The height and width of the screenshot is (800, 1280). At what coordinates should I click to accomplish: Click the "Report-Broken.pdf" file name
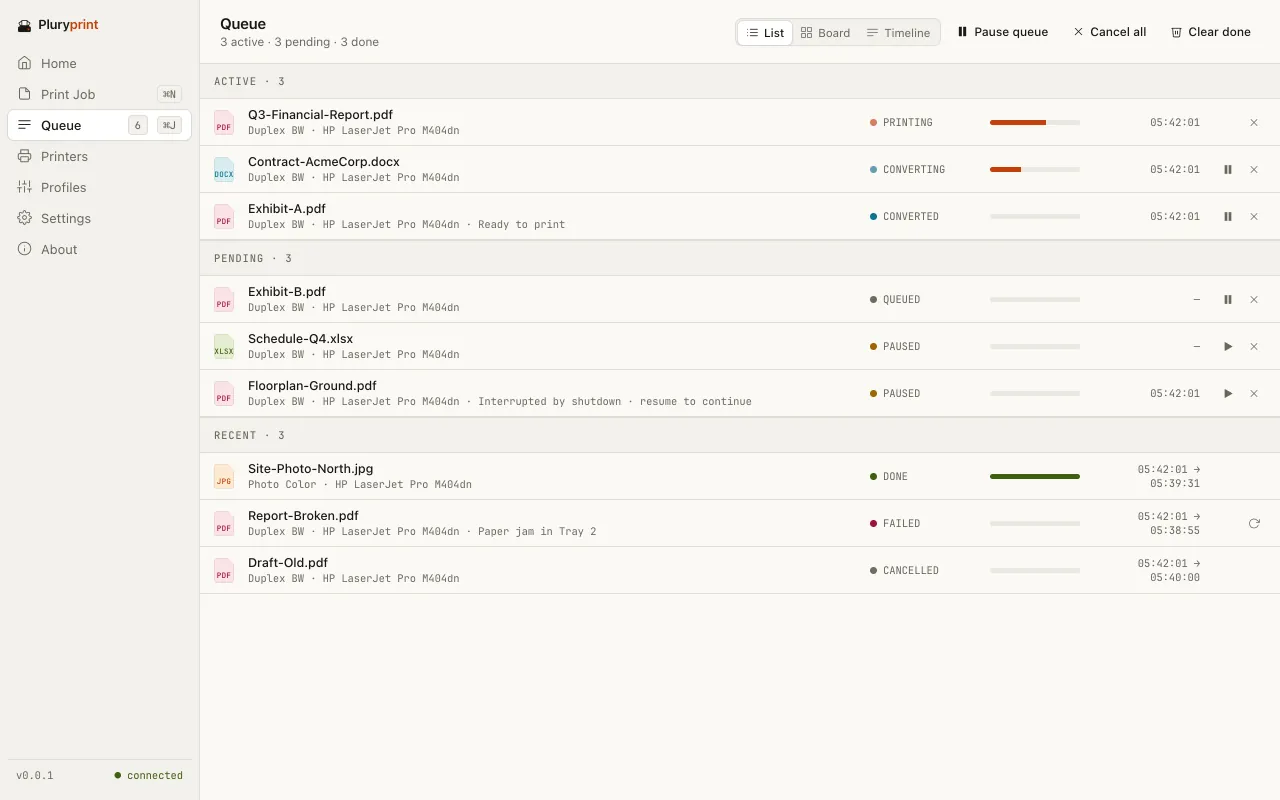point(303,516)
